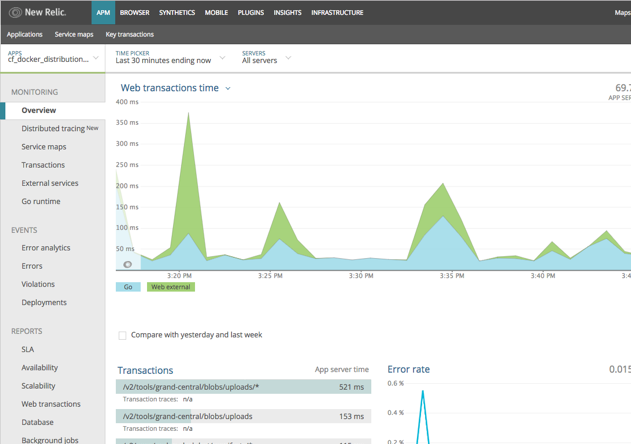631x444 pixels.
Task: Click the deployment marker circle on chart
Action: (128, 264)
